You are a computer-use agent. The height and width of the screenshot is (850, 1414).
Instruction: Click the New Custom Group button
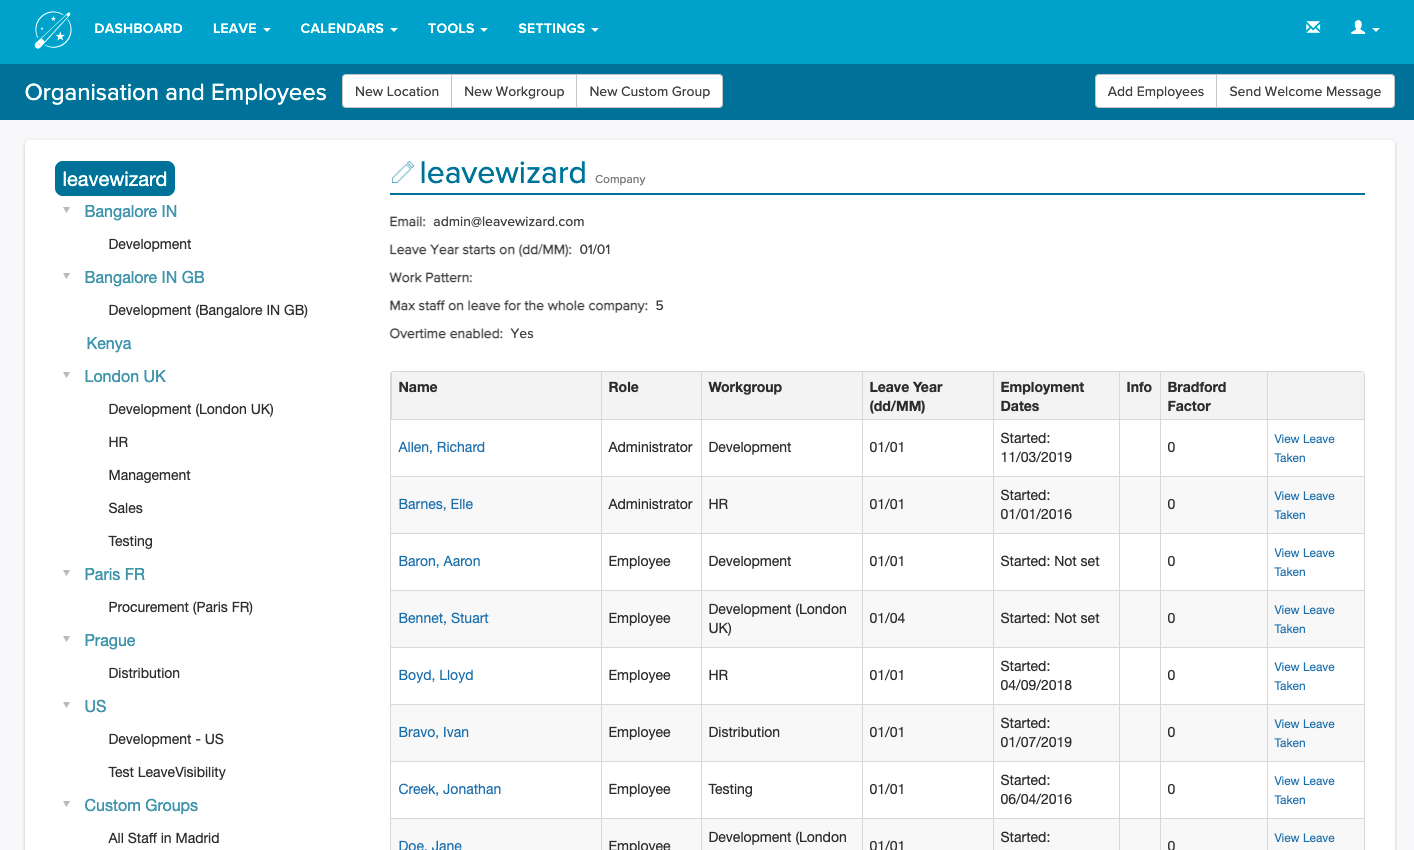pos(649,91)
